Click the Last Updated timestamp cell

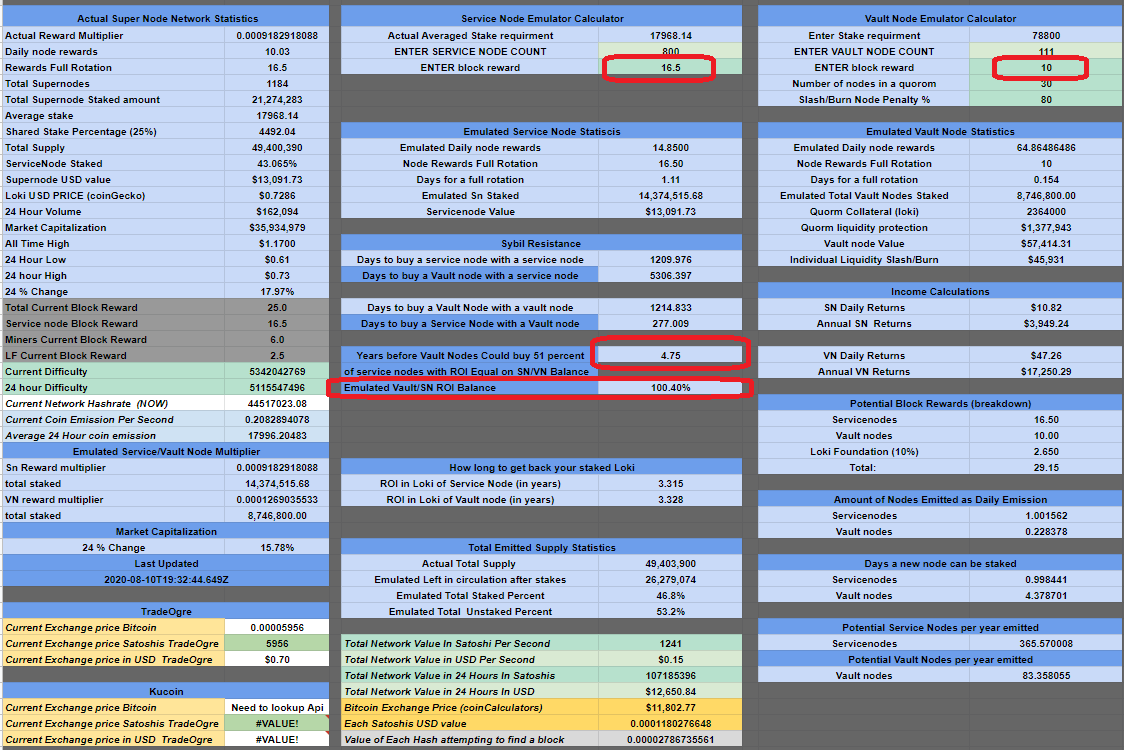click(166, 576)
